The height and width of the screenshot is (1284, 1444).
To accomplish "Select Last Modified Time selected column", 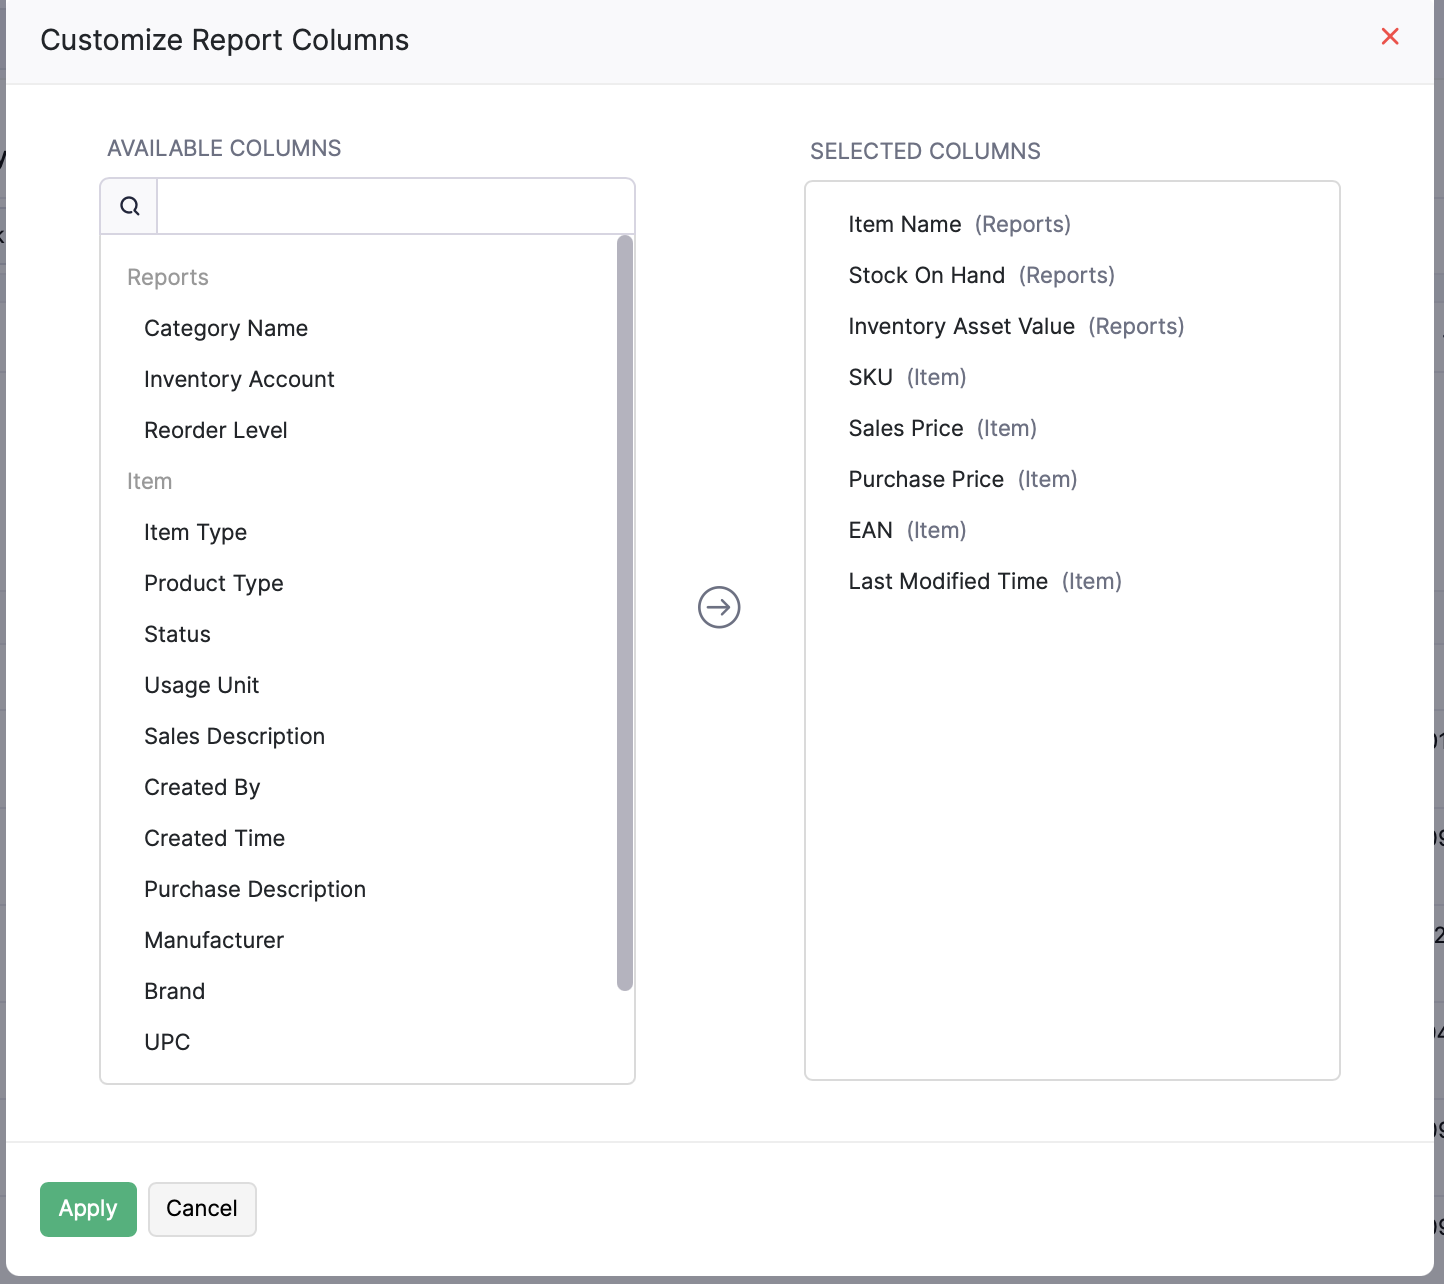I will [x=948, y=582].
